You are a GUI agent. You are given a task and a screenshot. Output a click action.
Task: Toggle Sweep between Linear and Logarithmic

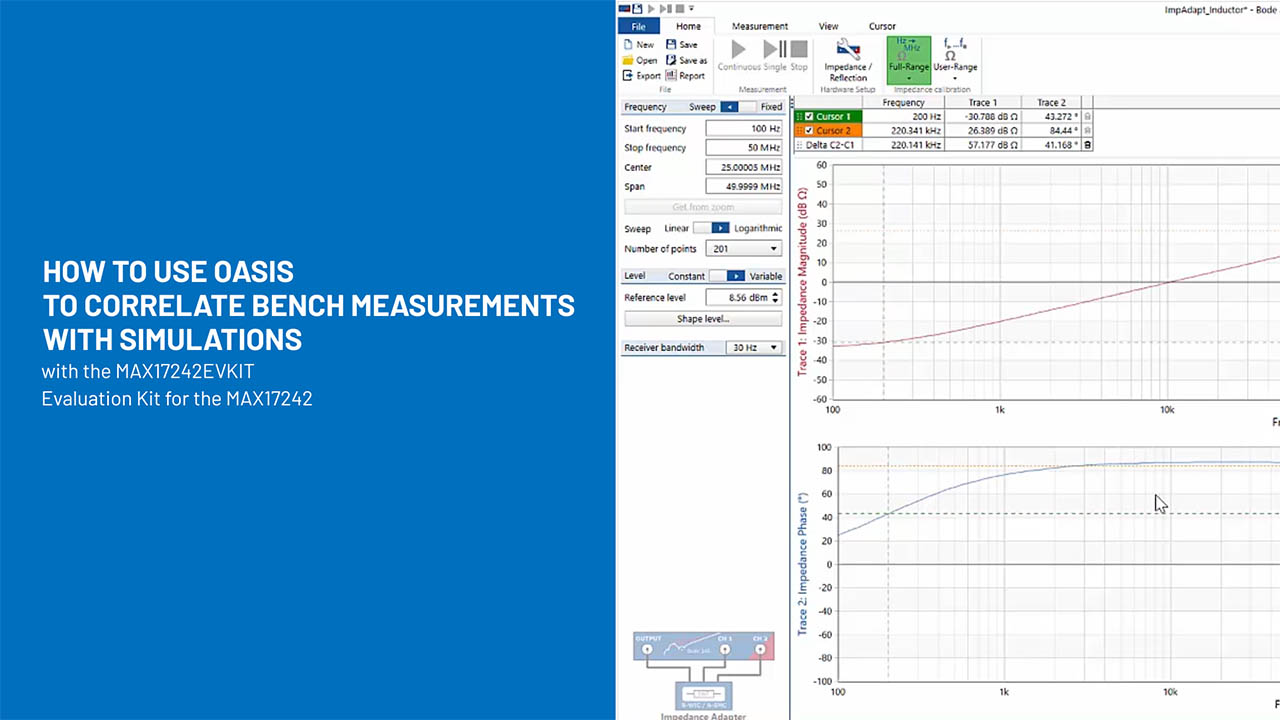[x=712, y=228]
